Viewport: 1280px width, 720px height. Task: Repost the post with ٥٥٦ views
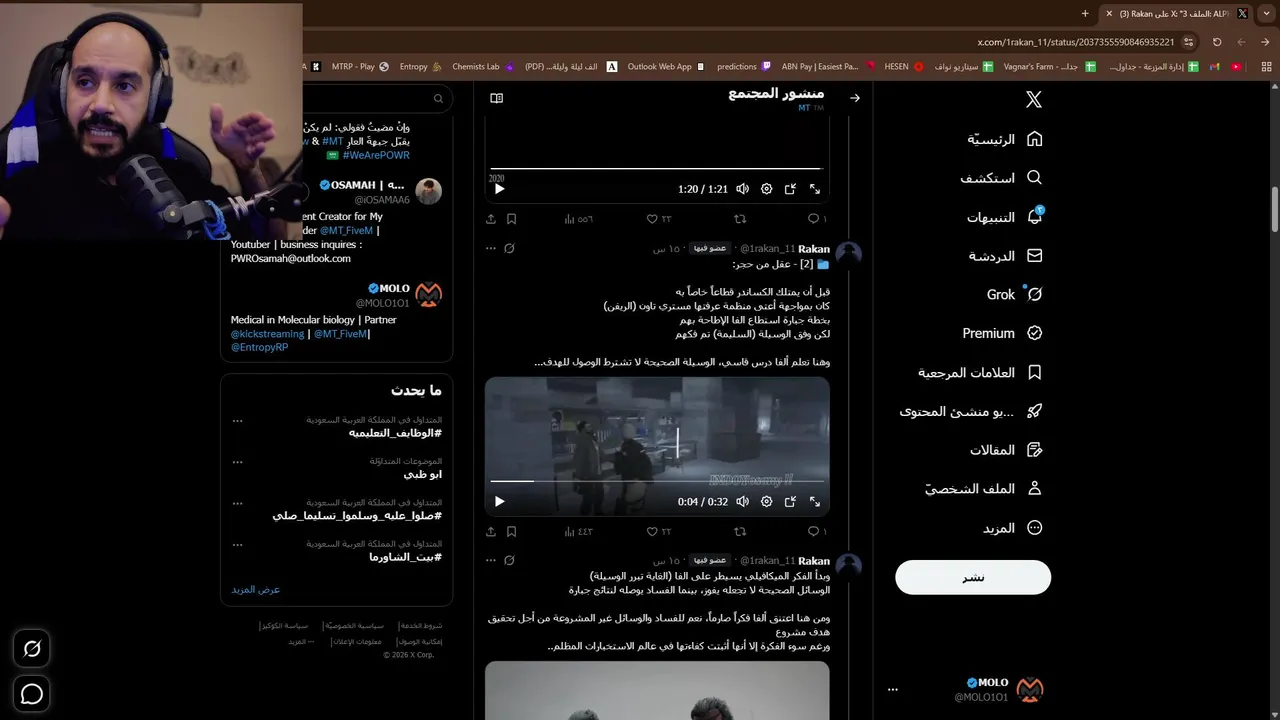click(x=740, y=219)
